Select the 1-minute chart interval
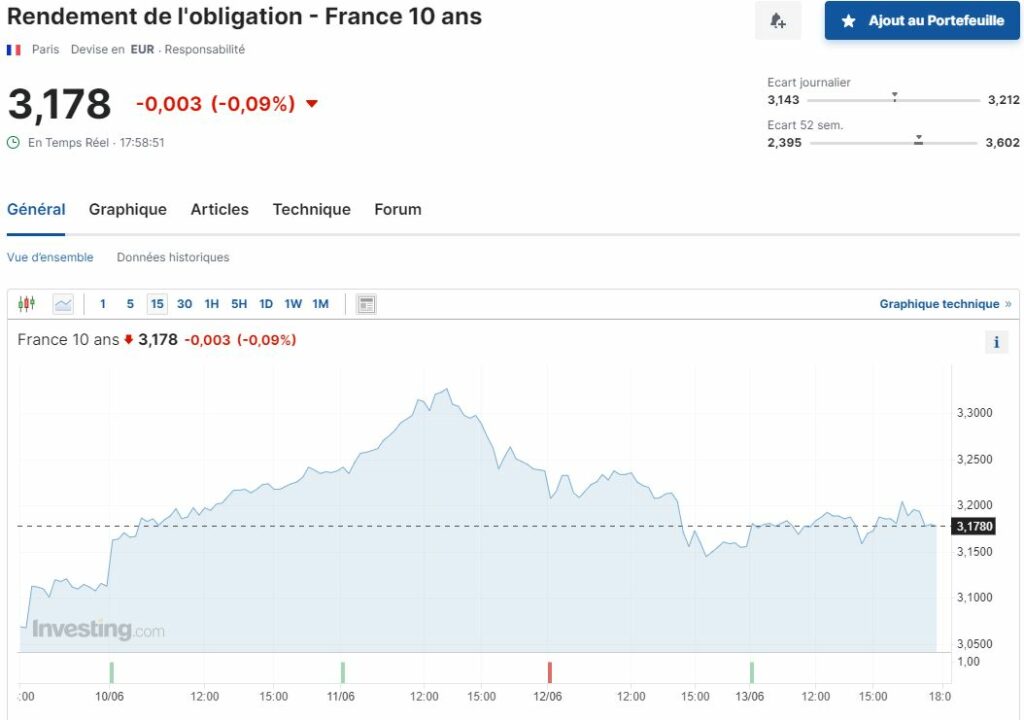 103,304
